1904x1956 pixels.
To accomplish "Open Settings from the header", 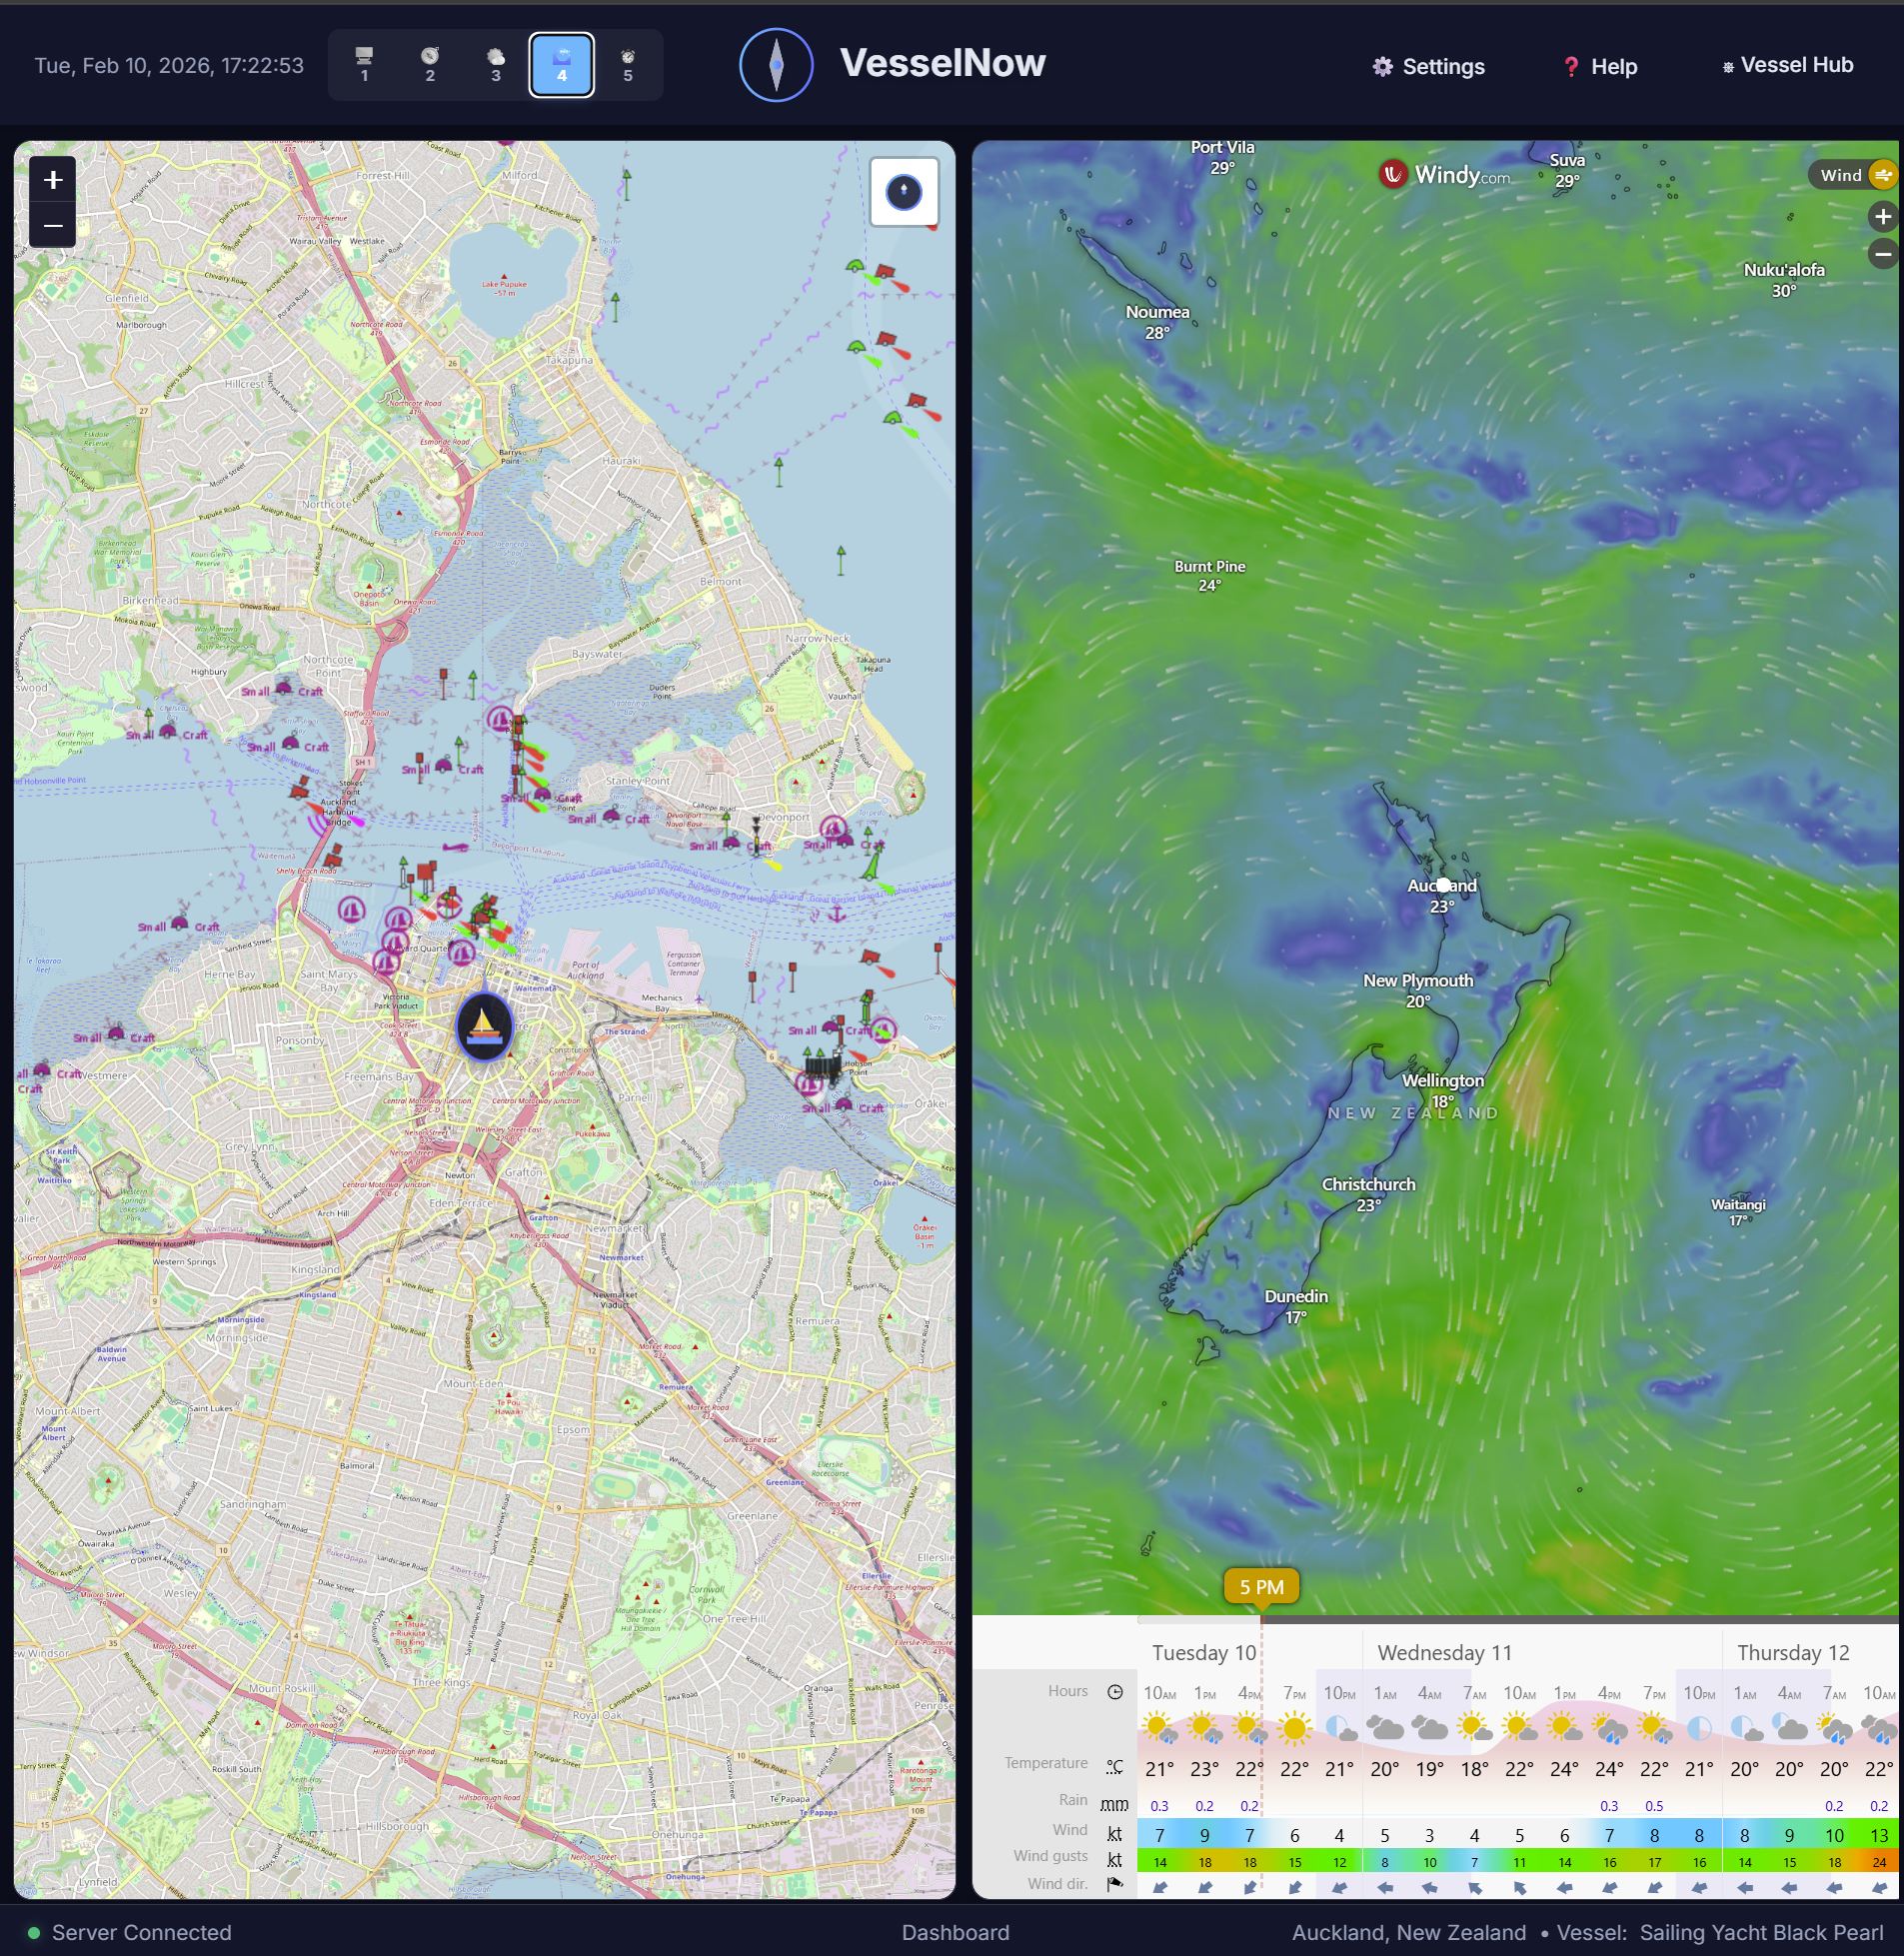I will [1429, 66].
